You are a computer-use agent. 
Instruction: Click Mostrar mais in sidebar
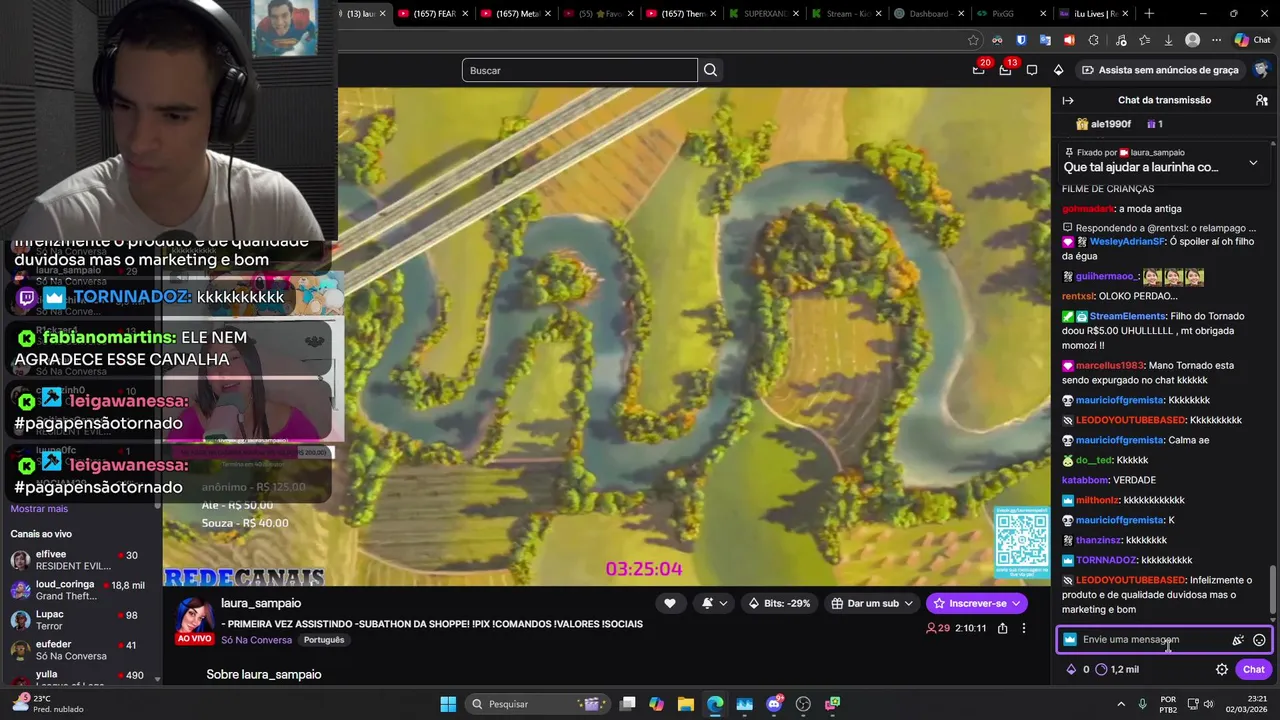[x=39, y=509]
